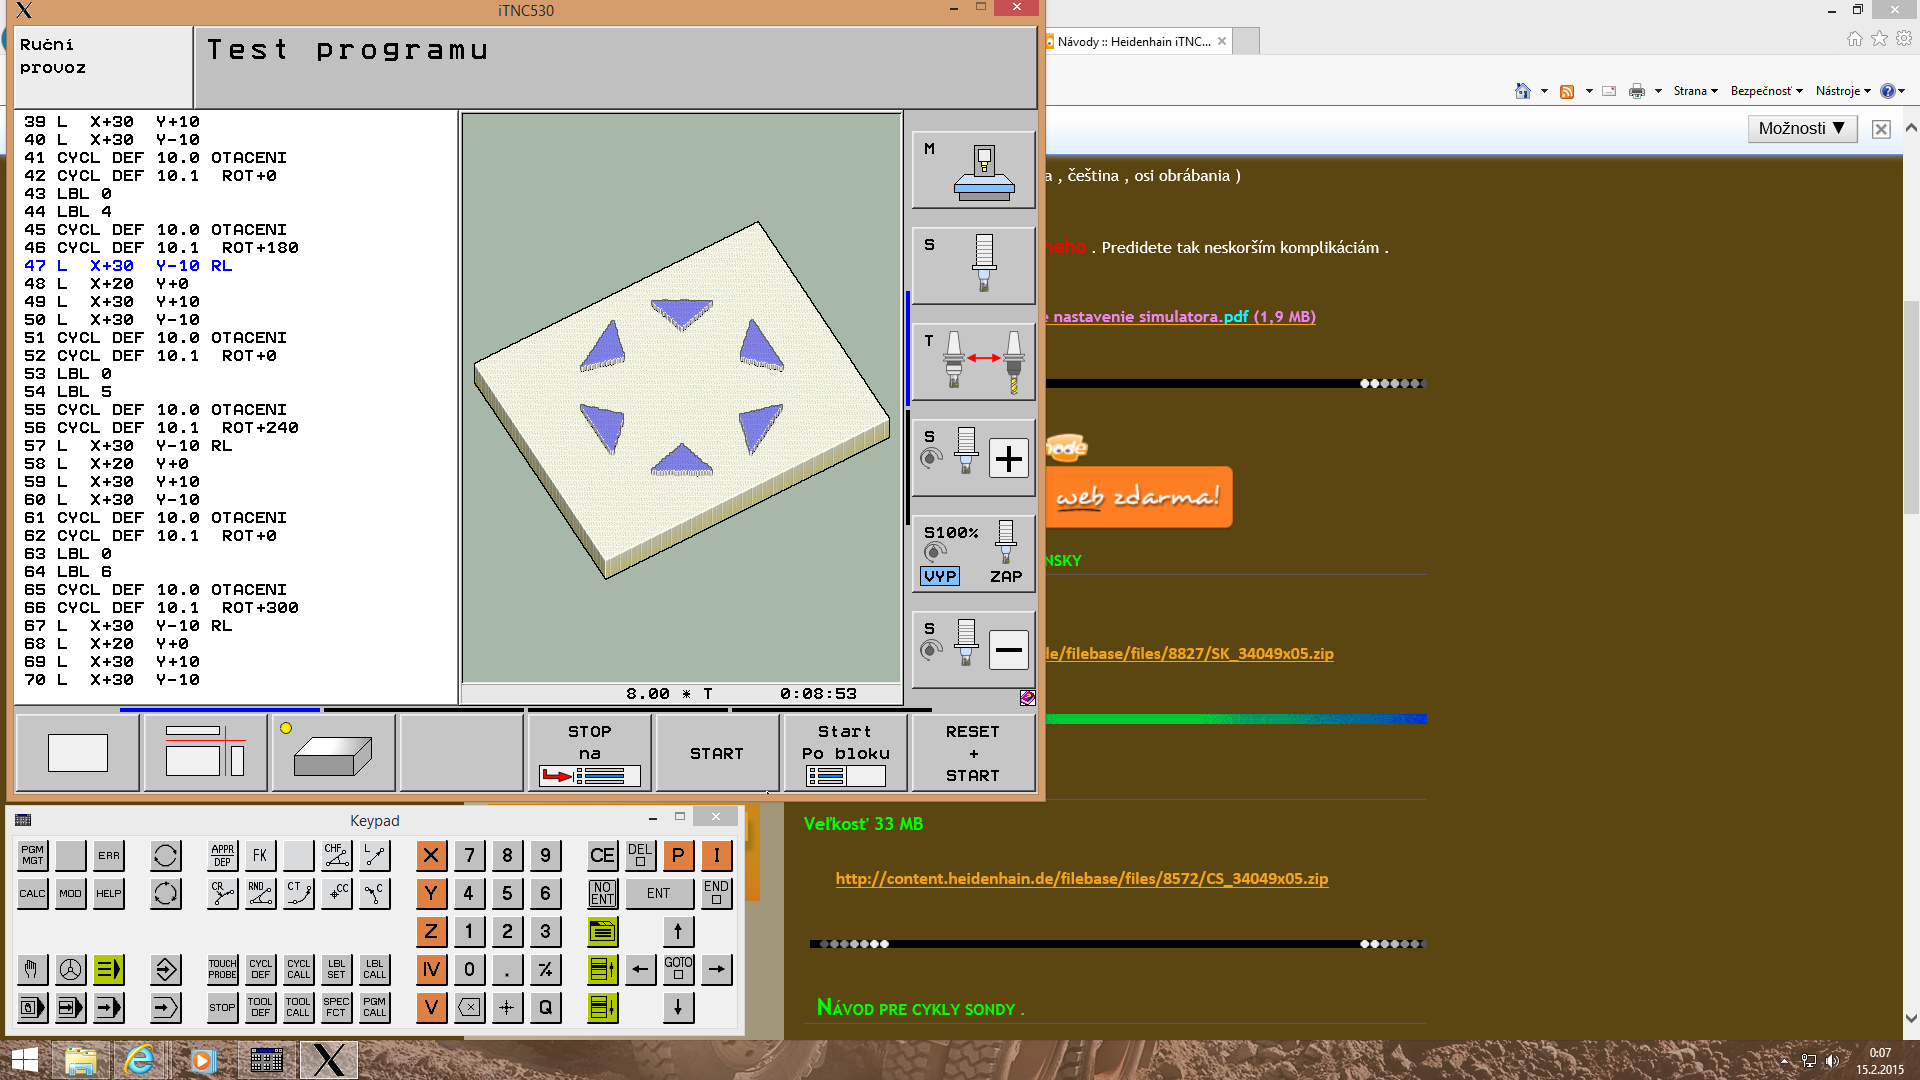The height and width of the screenshot is (1080, 1920).
Task: Toggle the STOP na block softkey
Action: click(x=589, y=754)
